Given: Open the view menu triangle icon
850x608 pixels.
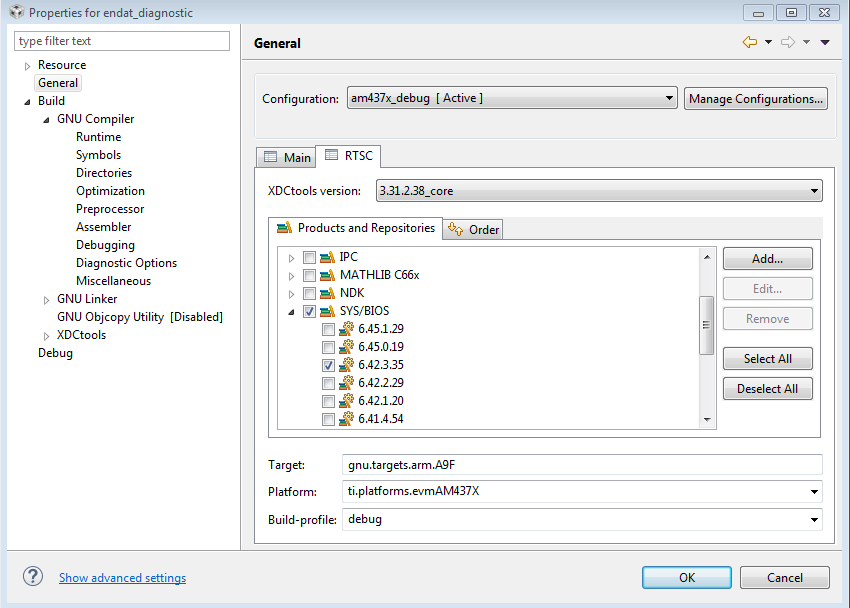Looking at the screenshot, I should click(x=825, y=42).
